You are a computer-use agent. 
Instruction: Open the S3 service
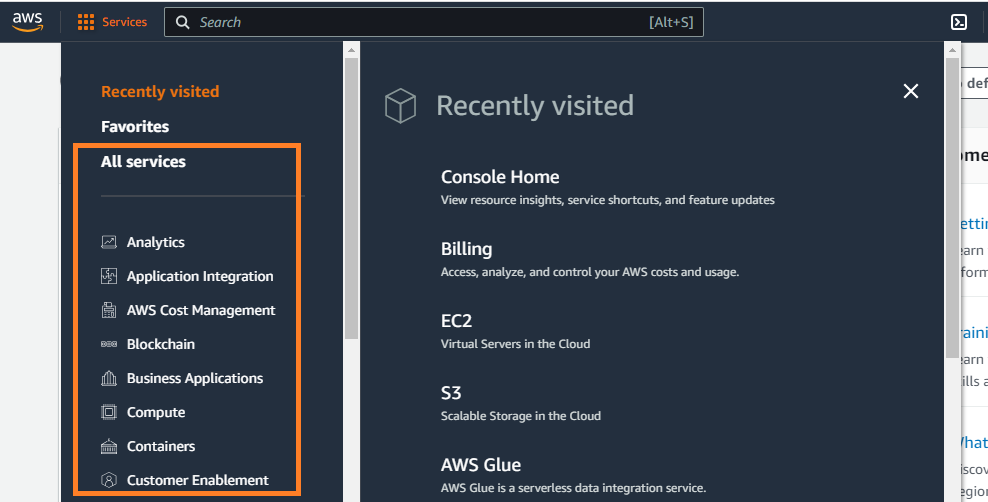tap(451, 393)
